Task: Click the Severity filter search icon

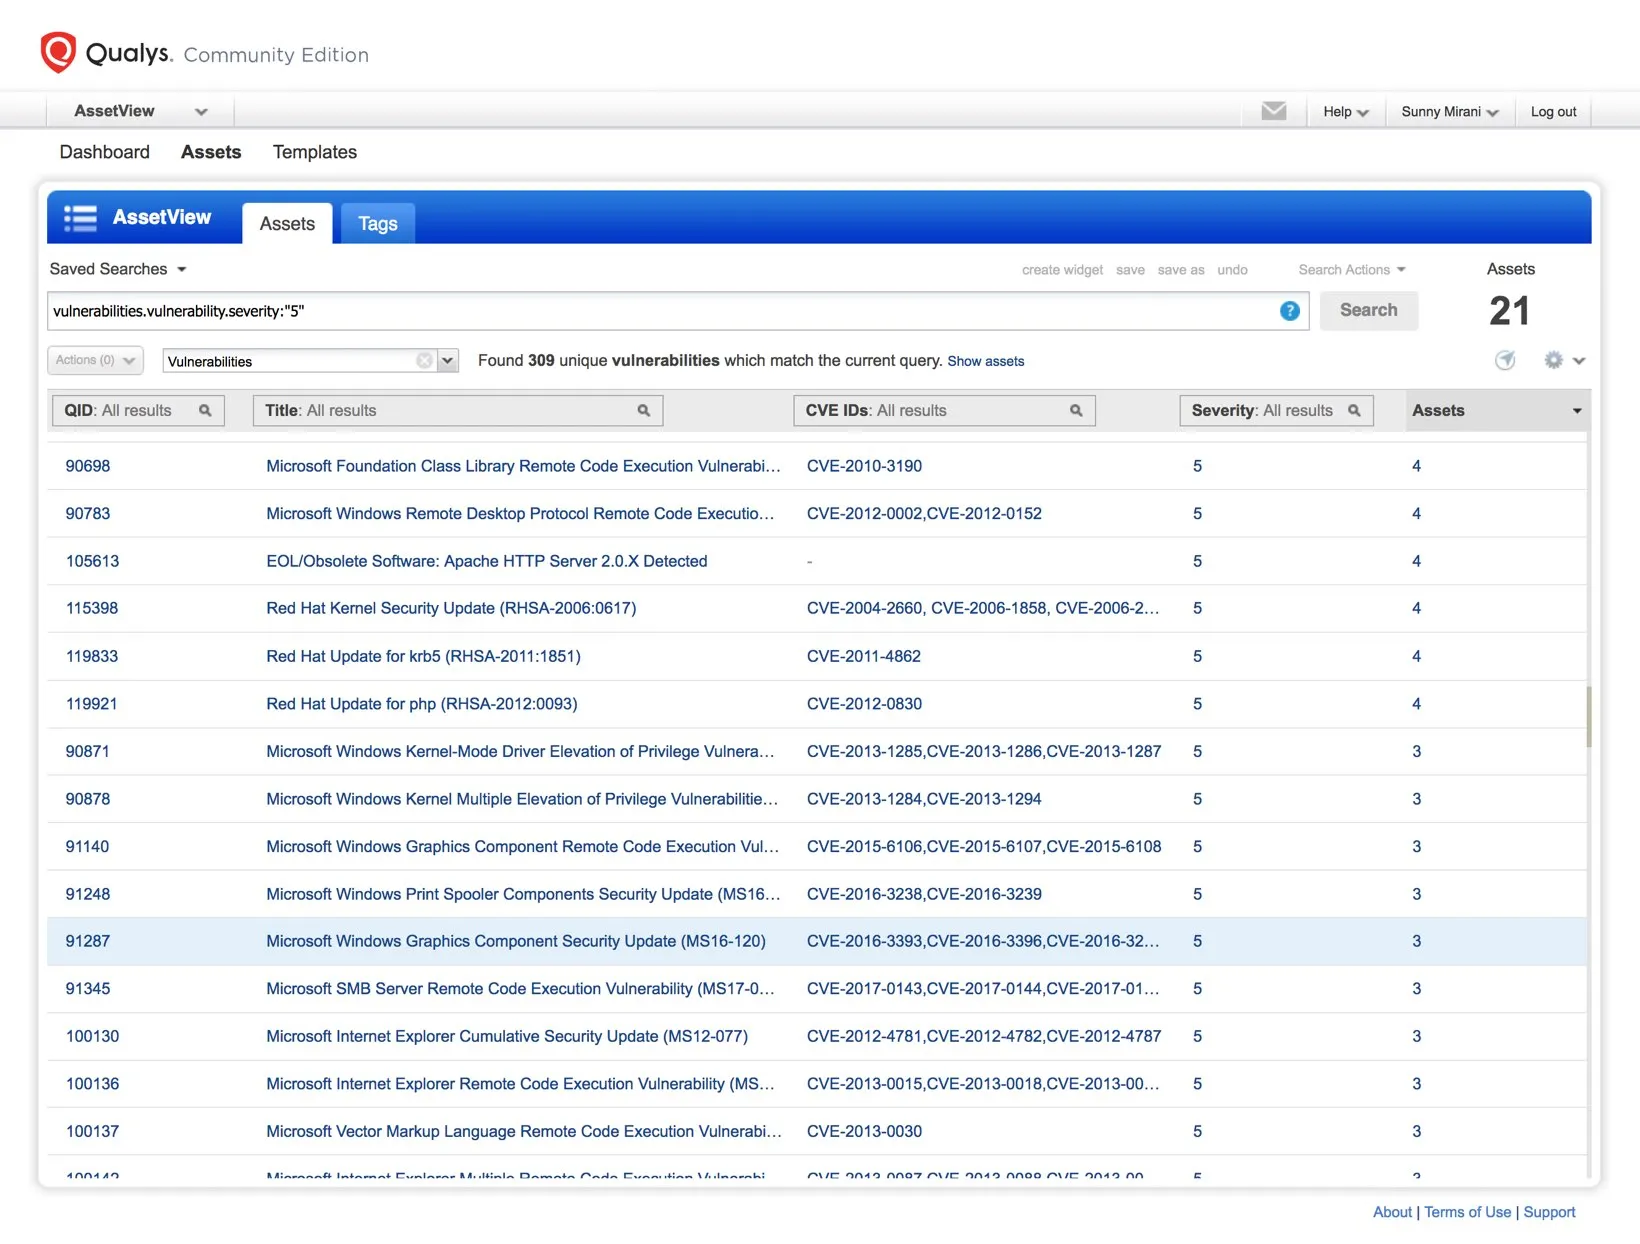Action: point(1354,411)
